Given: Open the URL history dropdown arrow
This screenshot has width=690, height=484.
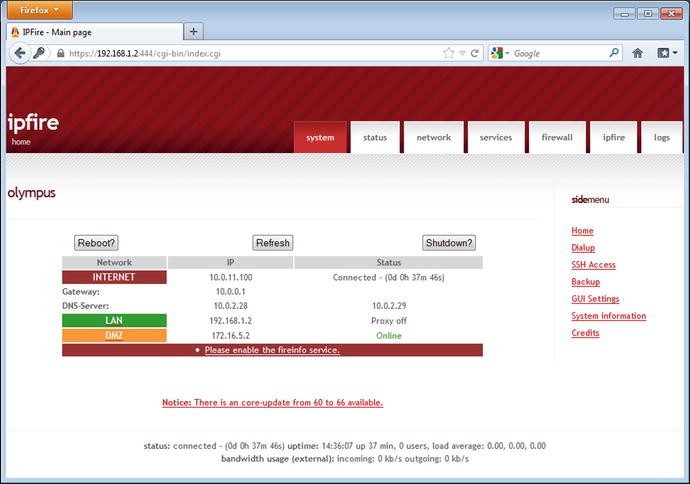Looking at the screenshot, I should coord(462,53).
